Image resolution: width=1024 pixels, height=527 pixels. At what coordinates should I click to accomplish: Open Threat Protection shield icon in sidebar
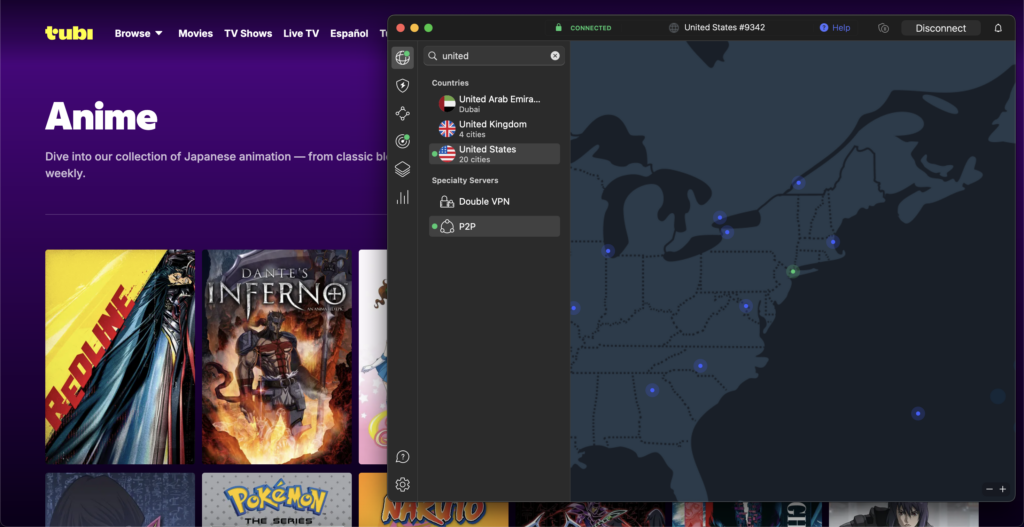point(402,86)
